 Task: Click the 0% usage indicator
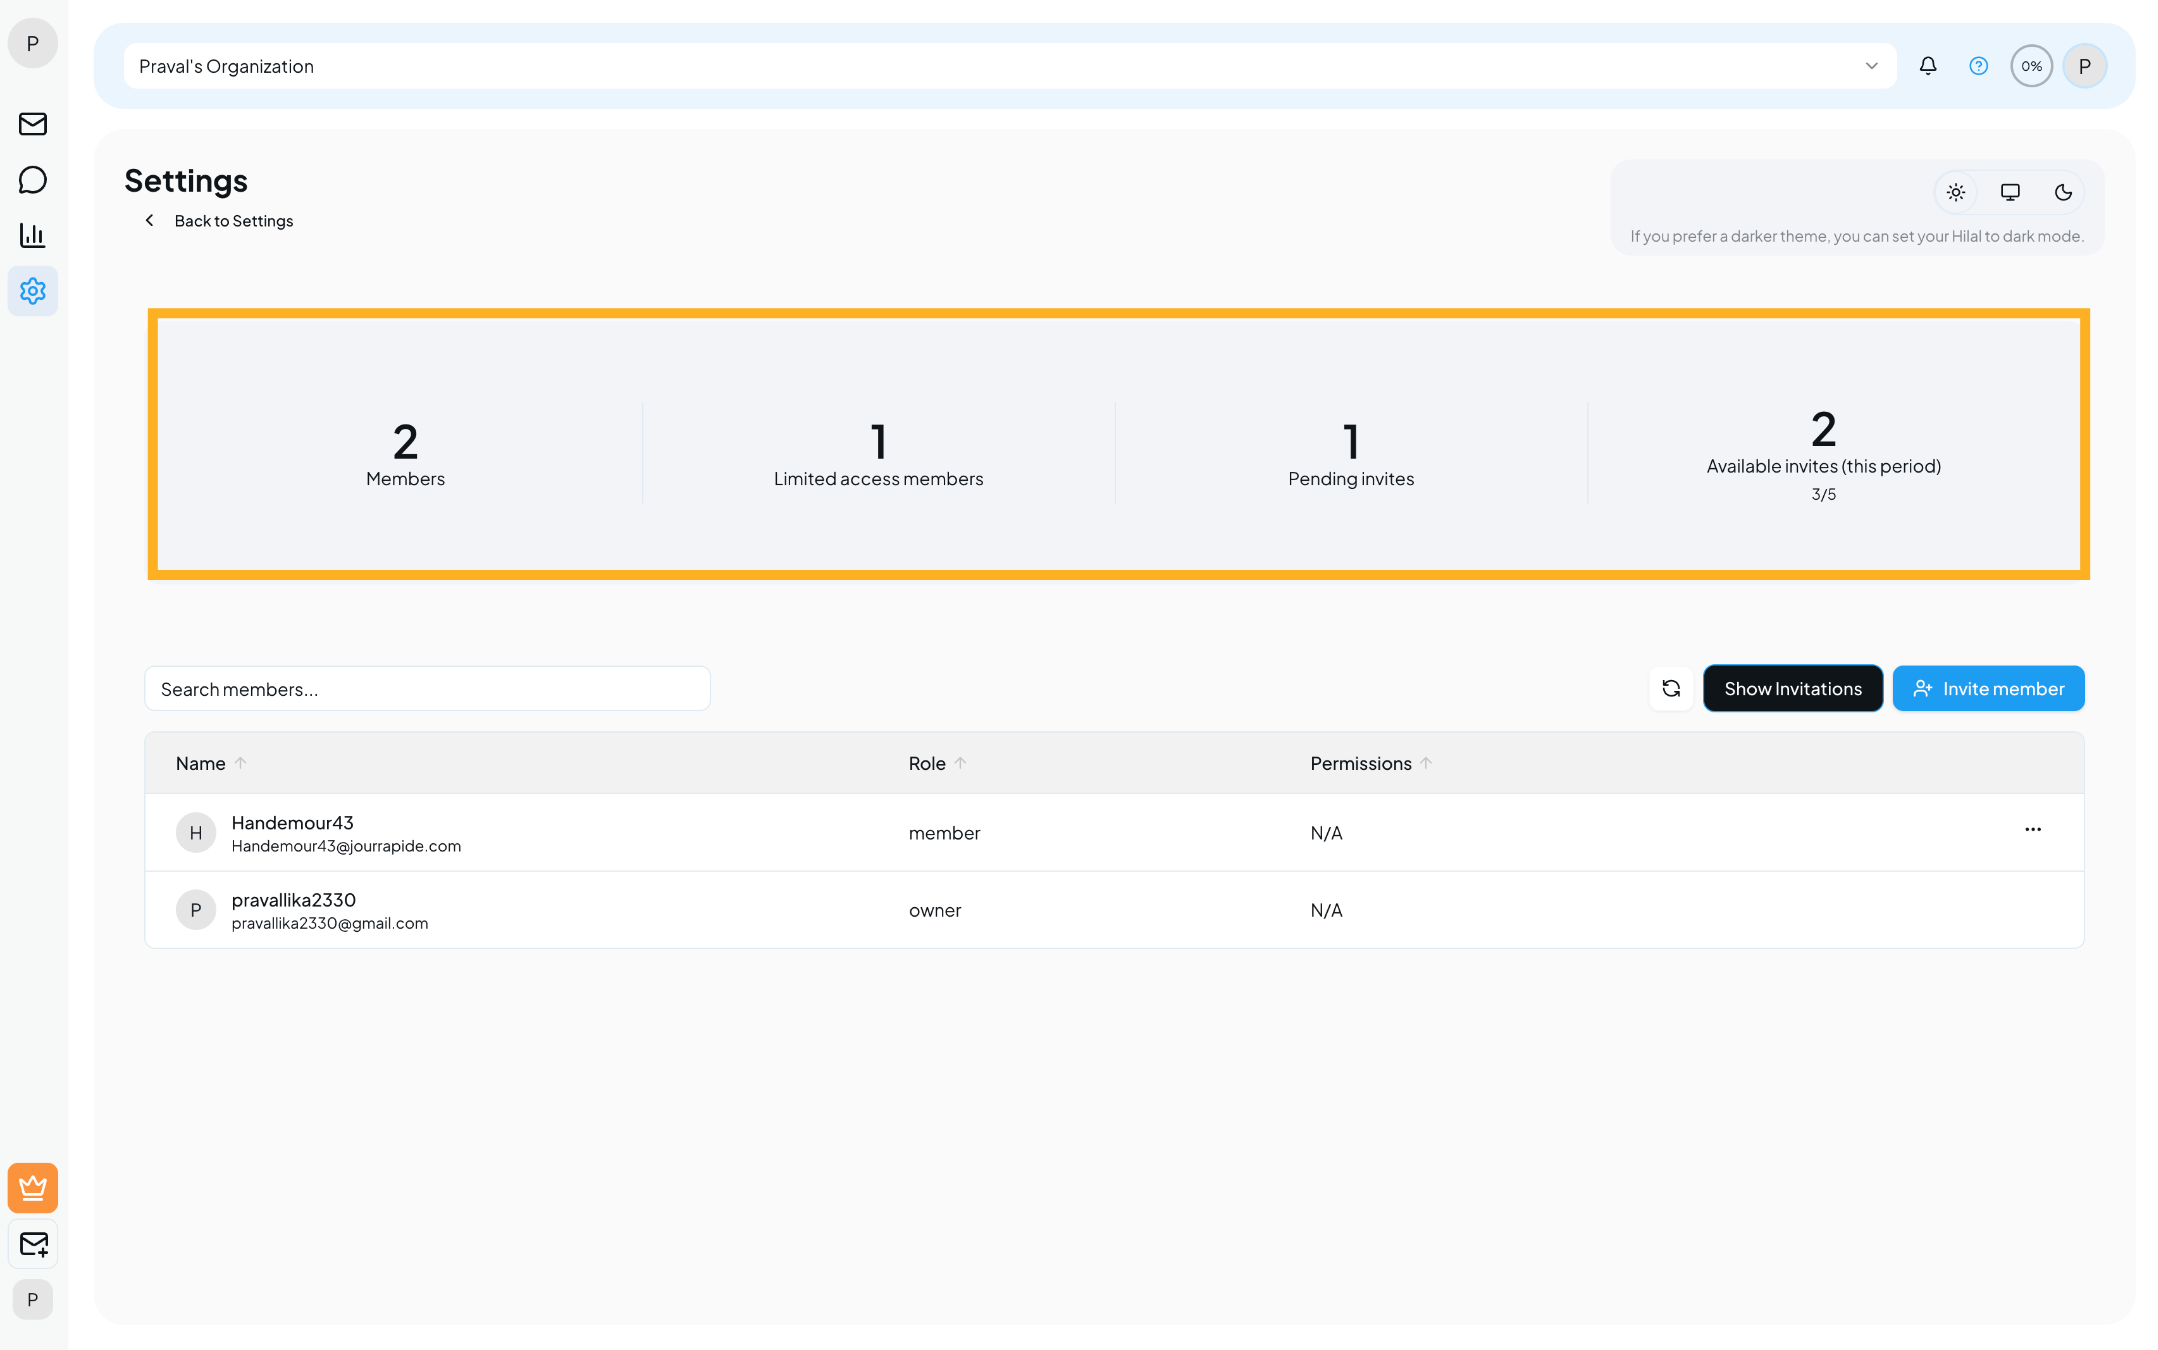coord(2031,65)
